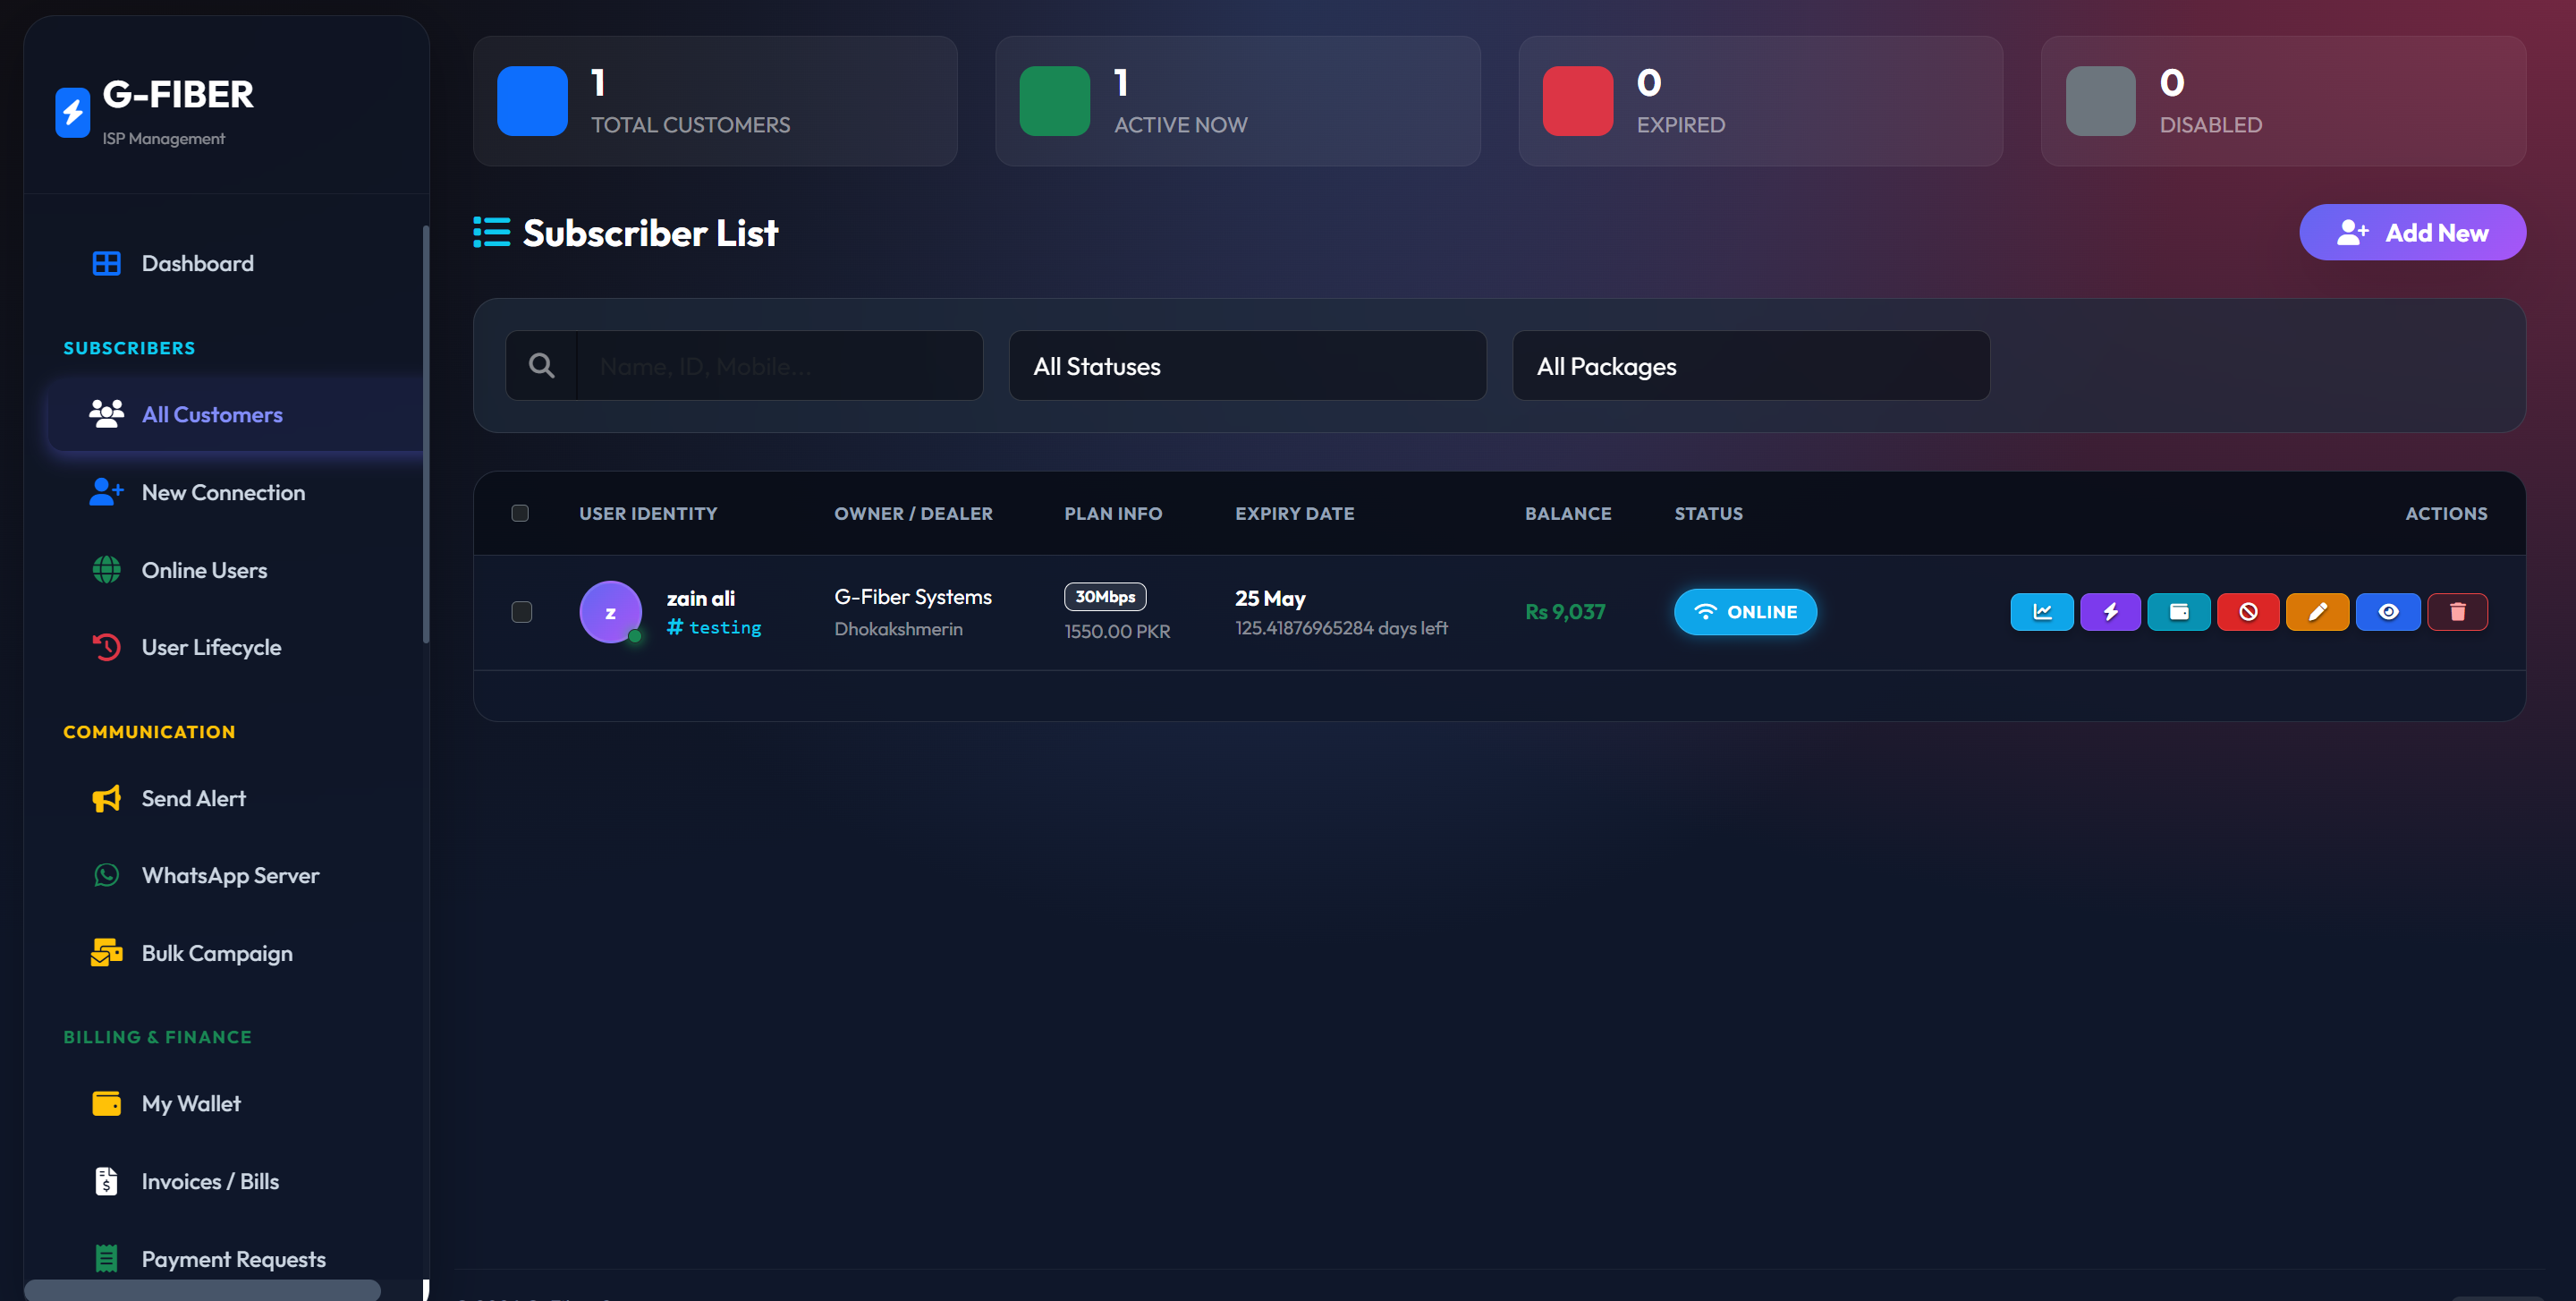
Task: Open usage graph for zain ali
Action: [x=2041, y=612]
